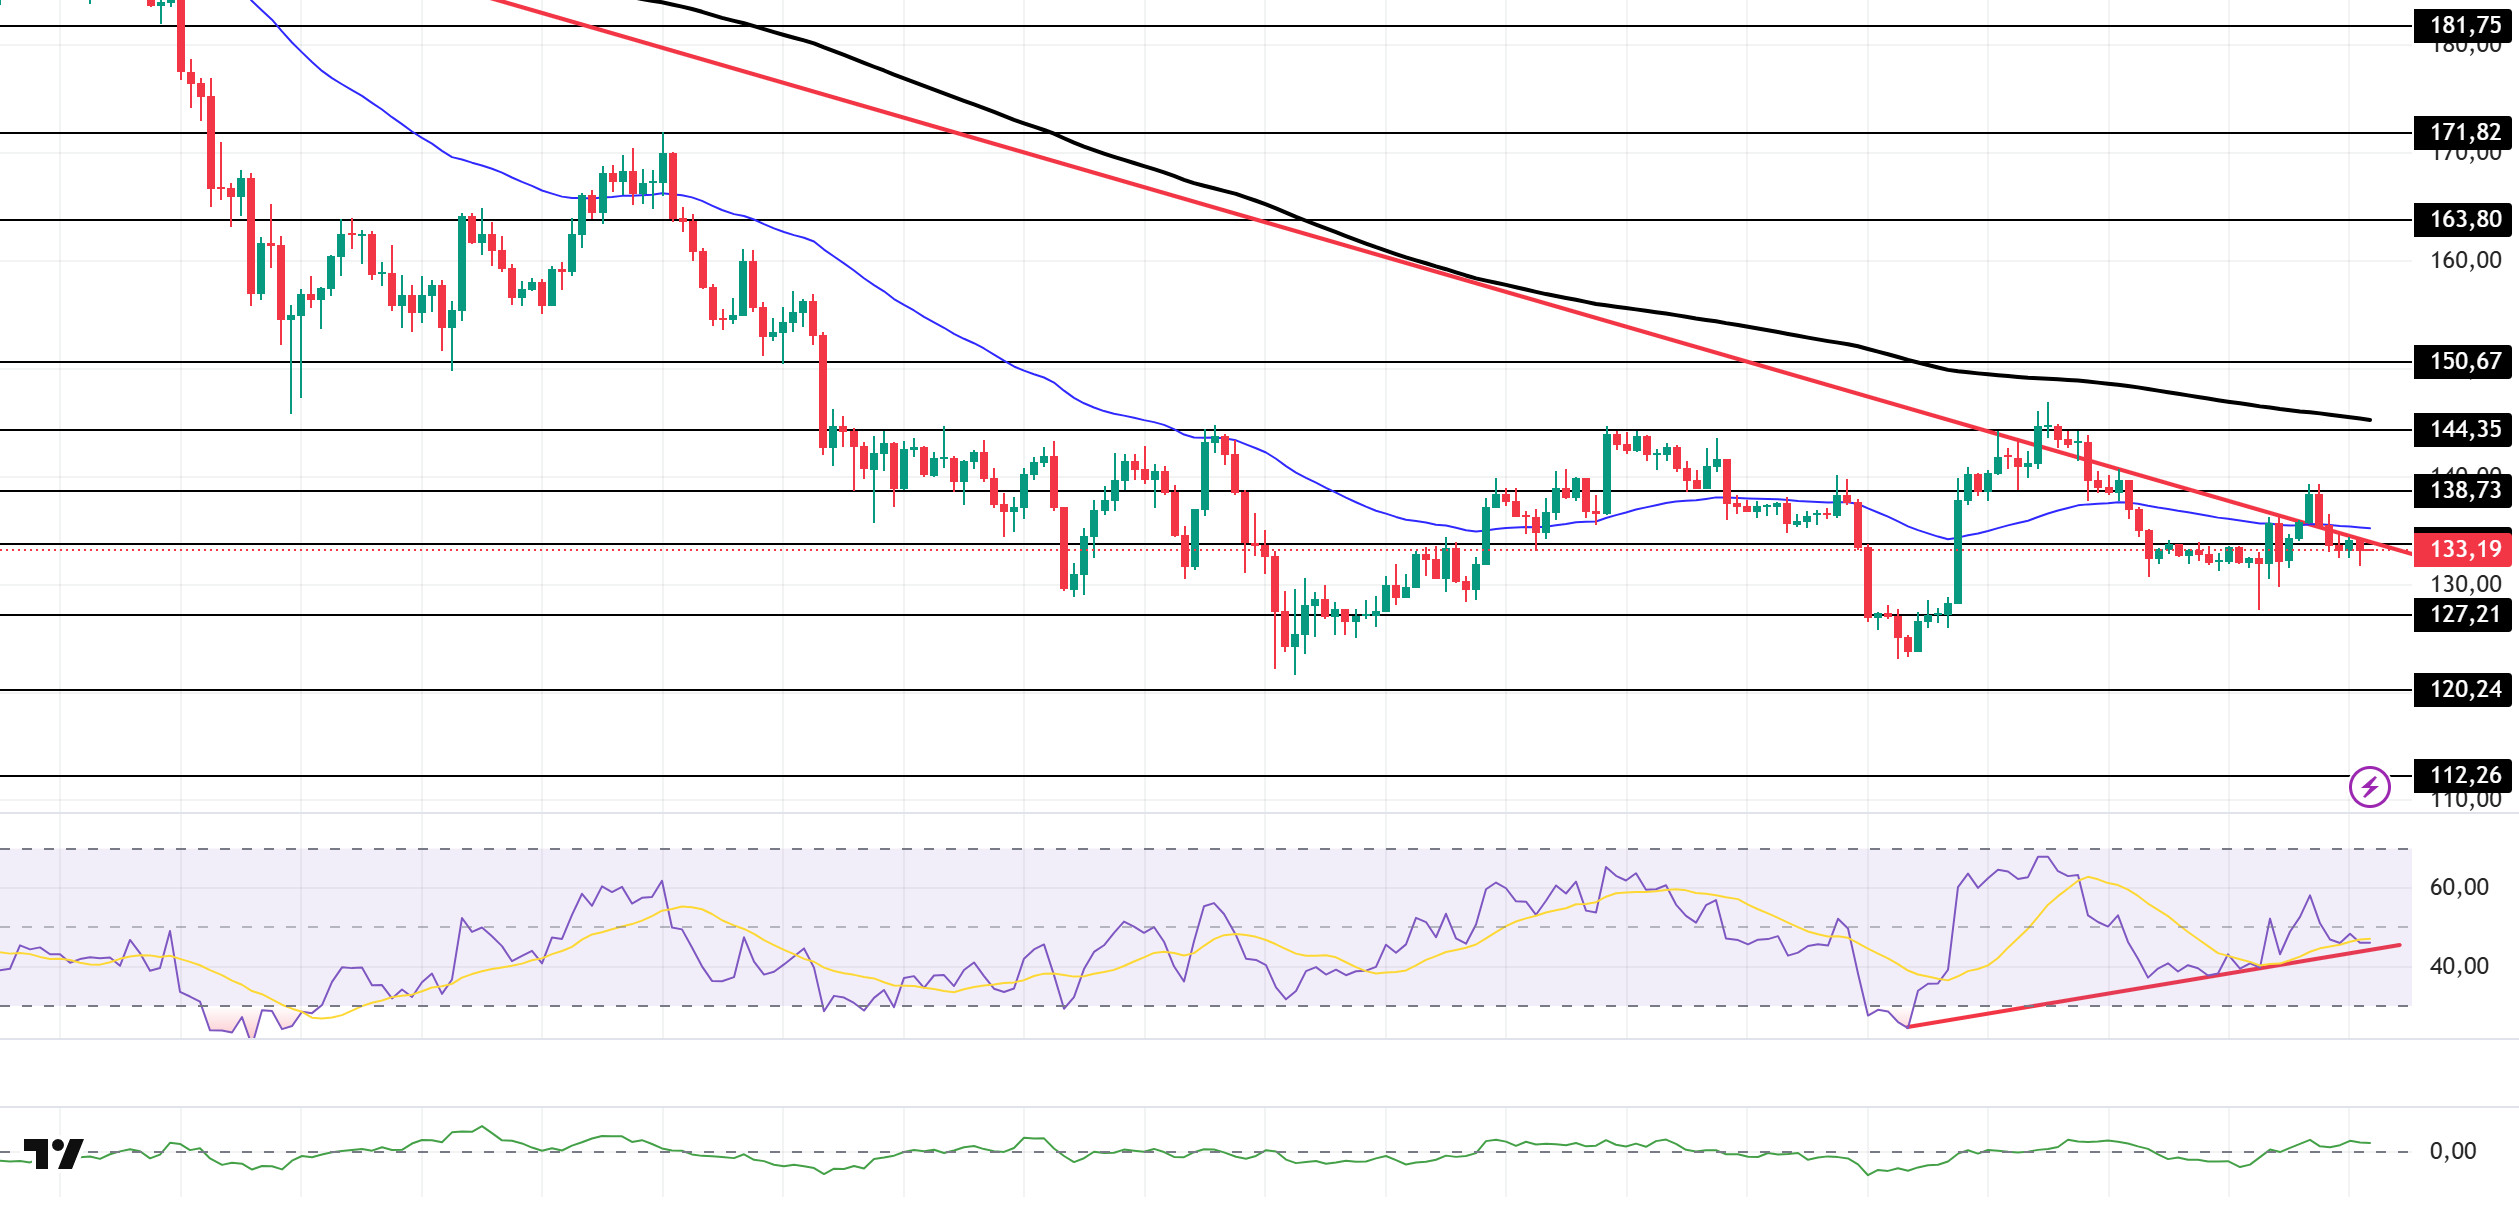Select the 112,26 price level label
Screen dimensions: 2519x1211
[x=2464, y=775]
